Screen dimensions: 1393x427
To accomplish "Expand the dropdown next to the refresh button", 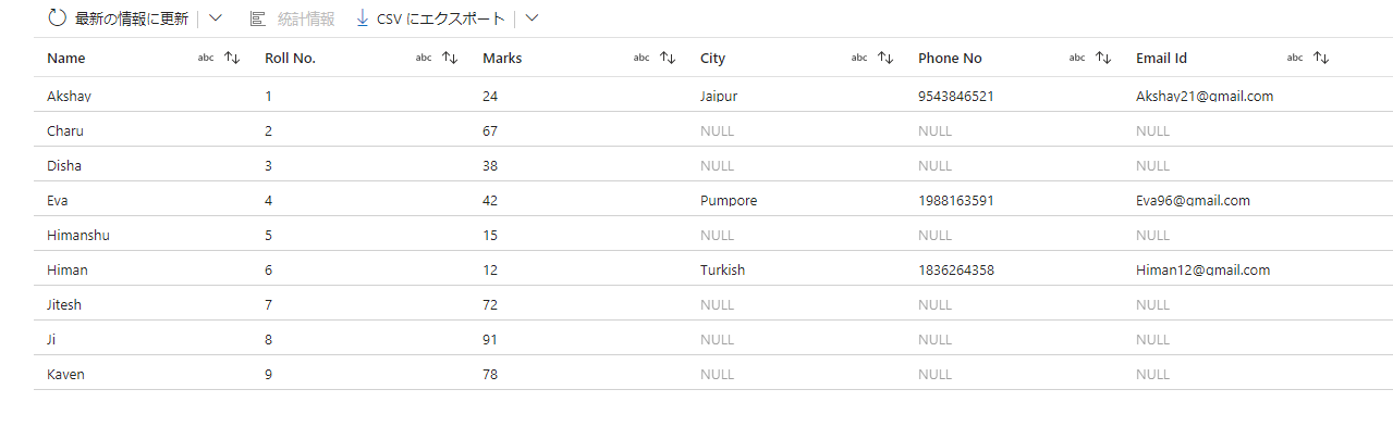I will (215, 18).
